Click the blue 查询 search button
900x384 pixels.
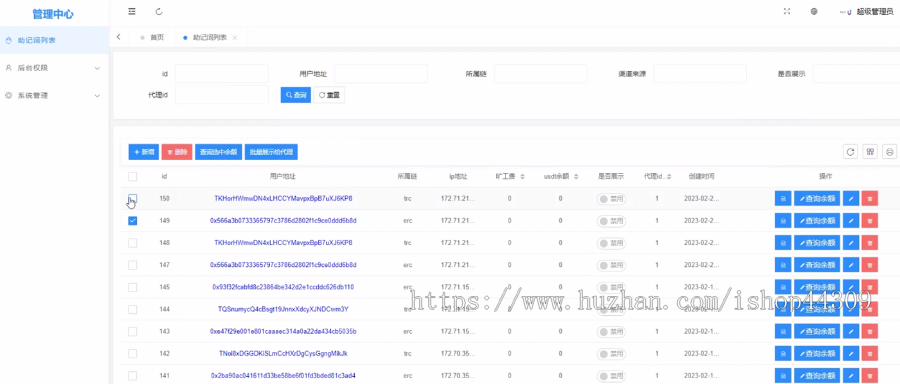click(296, 95)
